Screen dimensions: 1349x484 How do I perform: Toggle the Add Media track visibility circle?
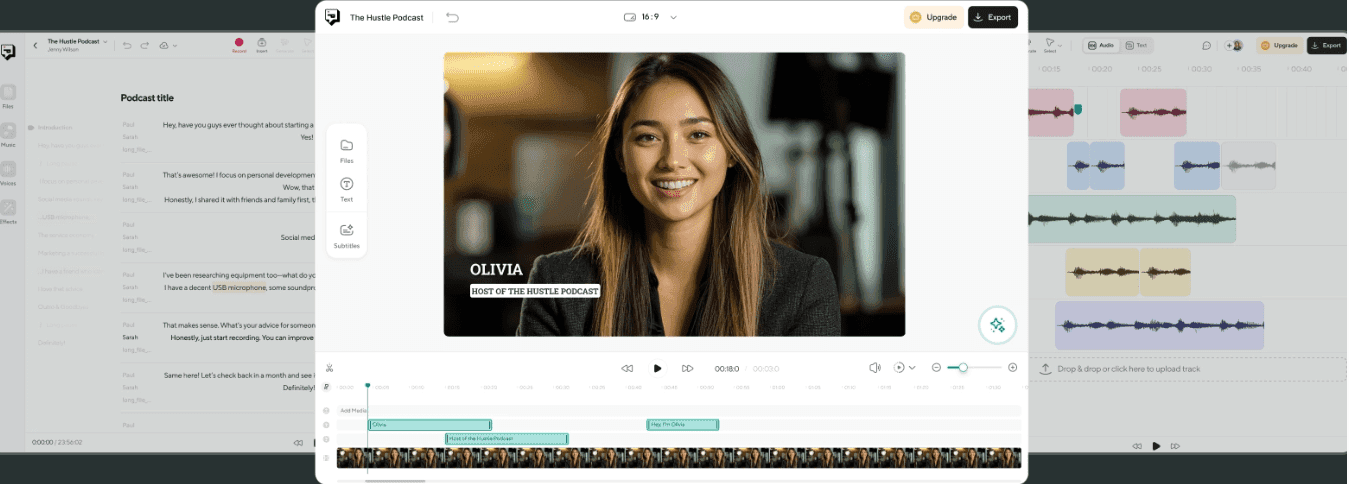coord(326,410)
